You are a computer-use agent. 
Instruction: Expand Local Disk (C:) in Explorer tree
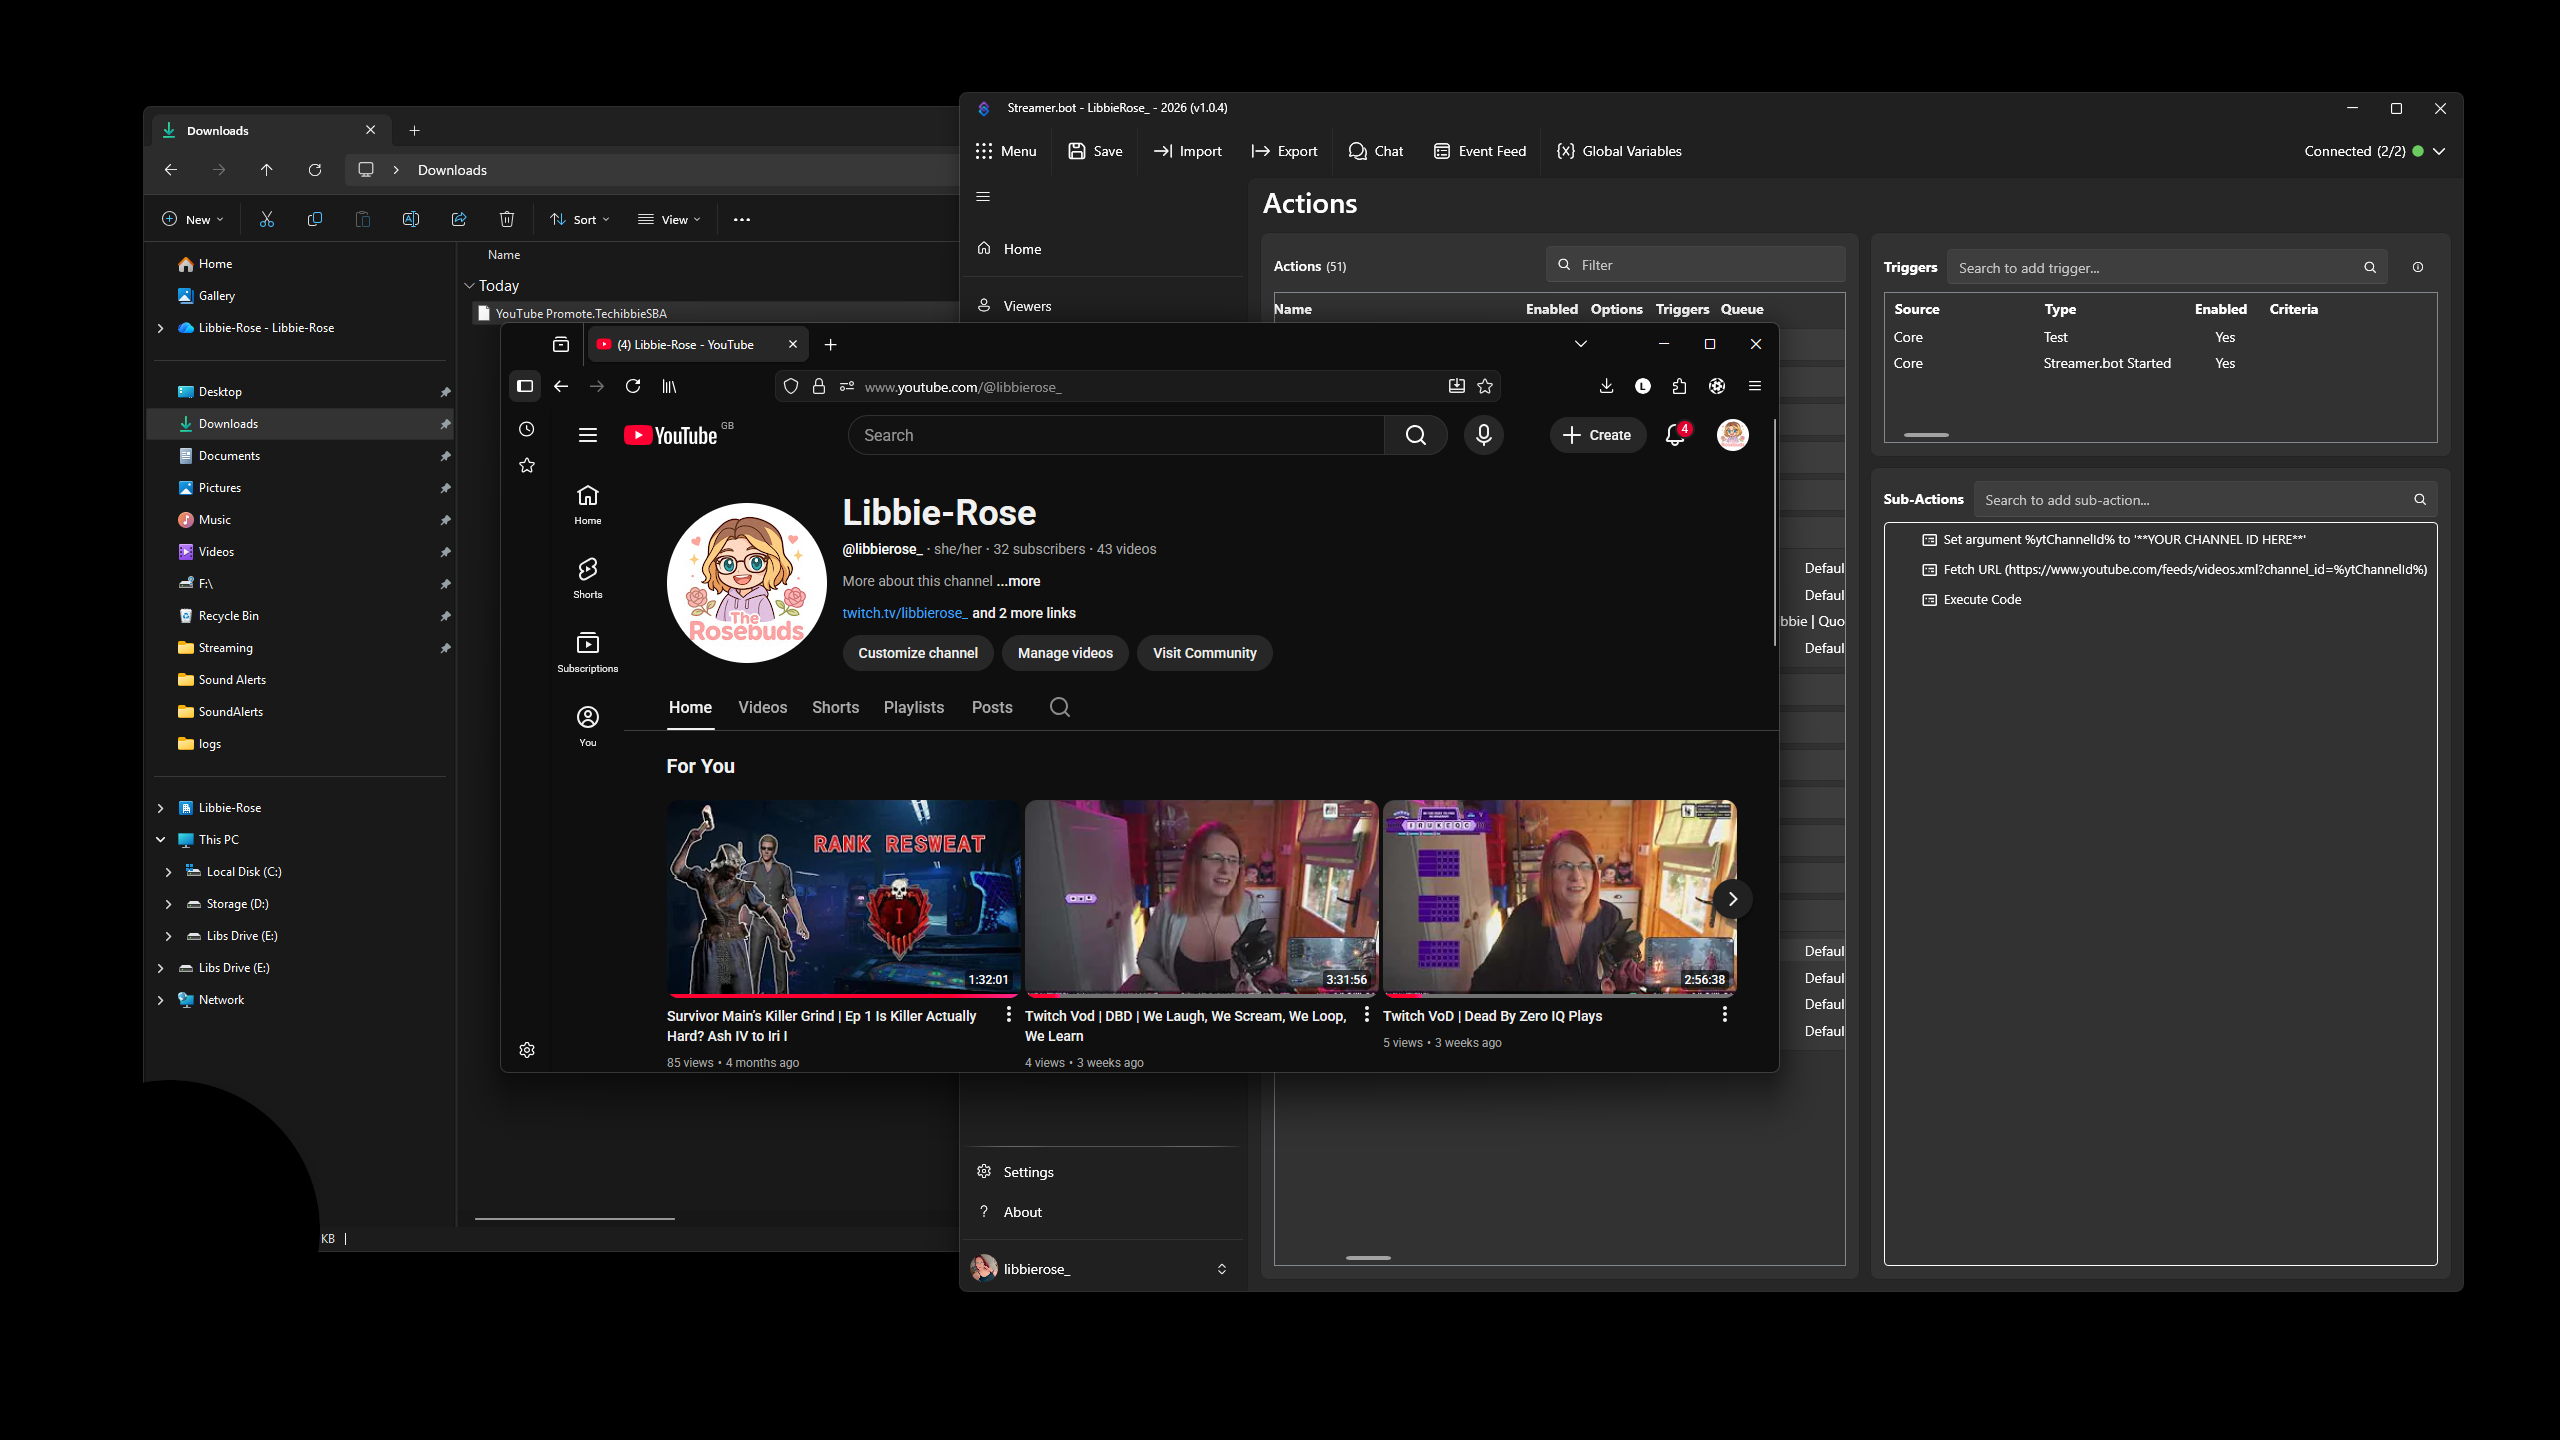pyautogui.click(x=168, y=872)
